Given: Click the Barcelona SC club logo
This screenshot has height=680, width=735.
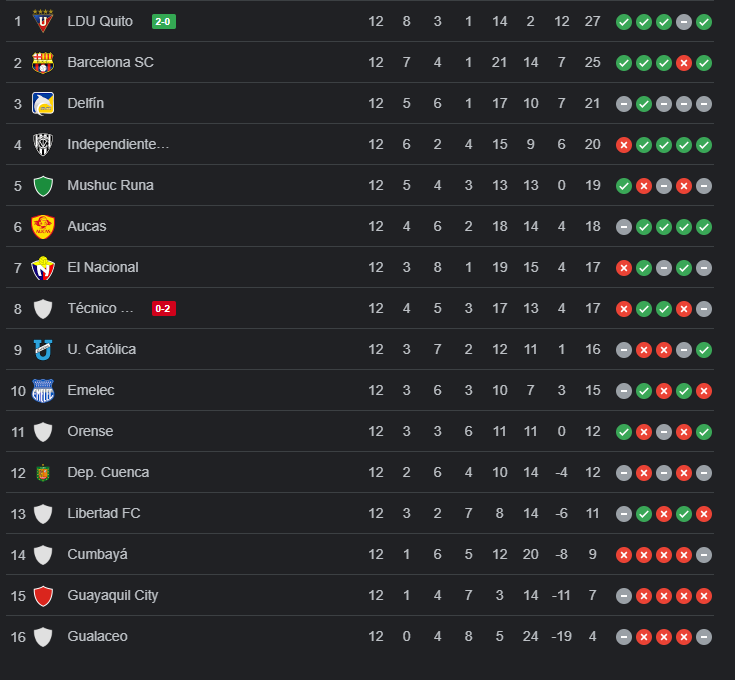Looking at the screenshot, I should (x=43, y=62).
